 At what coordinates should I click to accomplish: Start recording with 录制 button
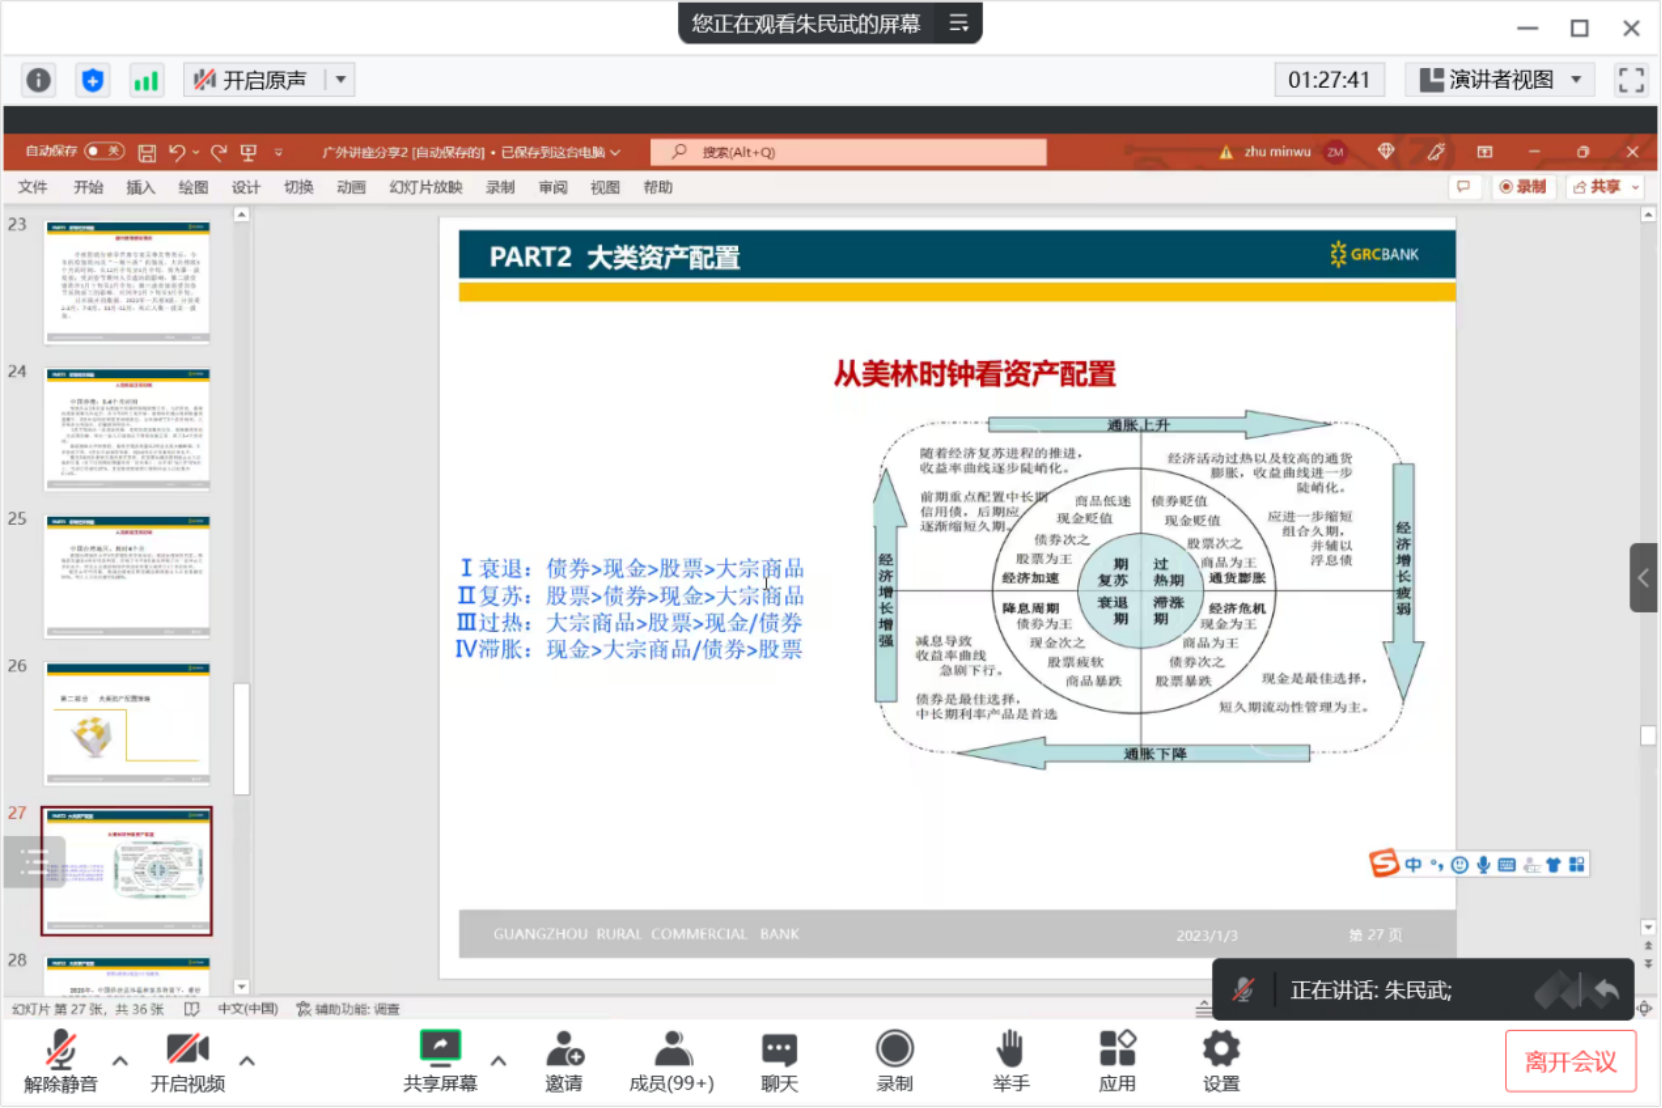894,1060
